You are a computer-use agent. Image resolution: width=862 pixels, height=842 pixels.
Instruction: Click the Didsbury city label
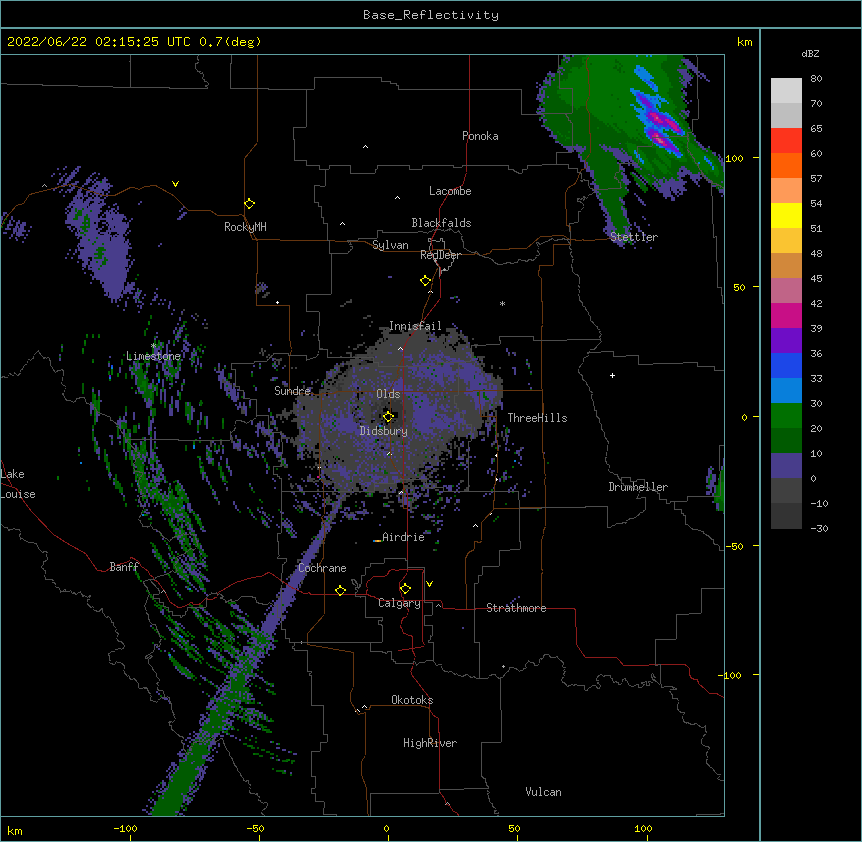pos(384,431)
